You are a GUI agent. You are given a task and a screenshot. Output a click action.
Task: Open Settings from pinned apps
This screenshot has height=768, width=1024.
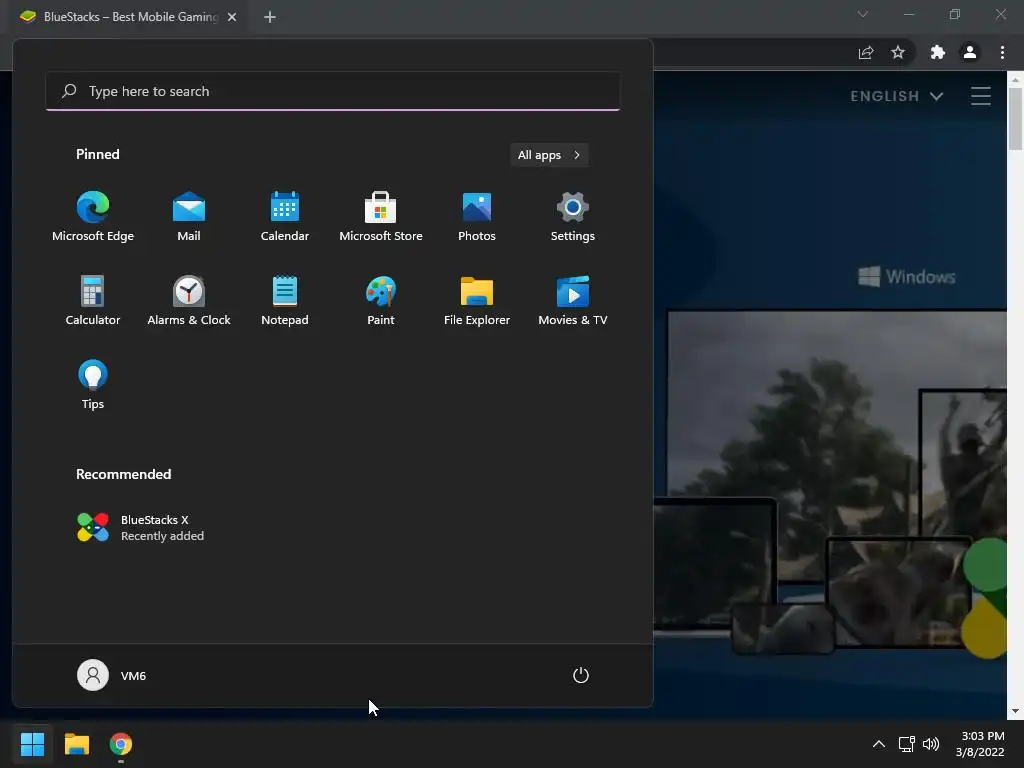click(573, 217)
